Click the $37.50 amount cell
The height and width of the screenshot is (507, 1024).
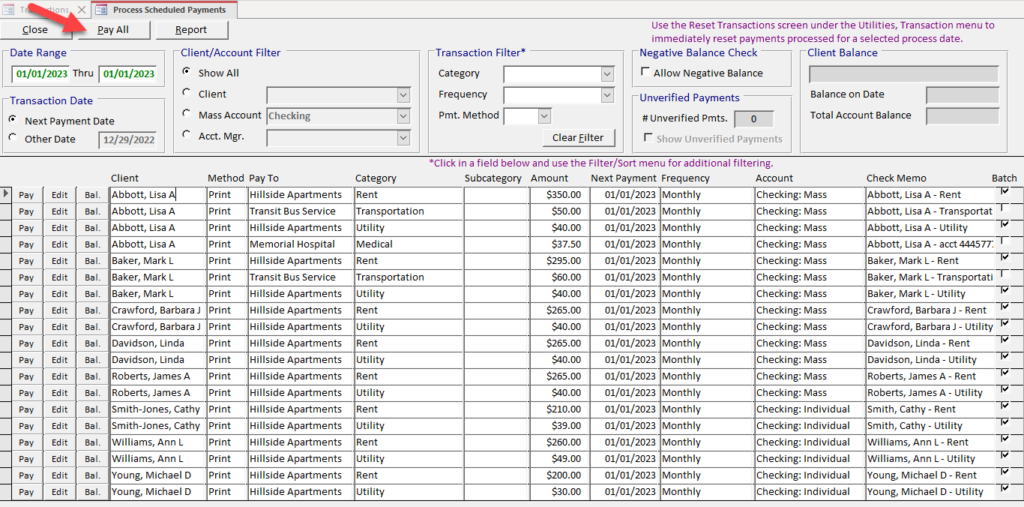click(x=560, y=244)
